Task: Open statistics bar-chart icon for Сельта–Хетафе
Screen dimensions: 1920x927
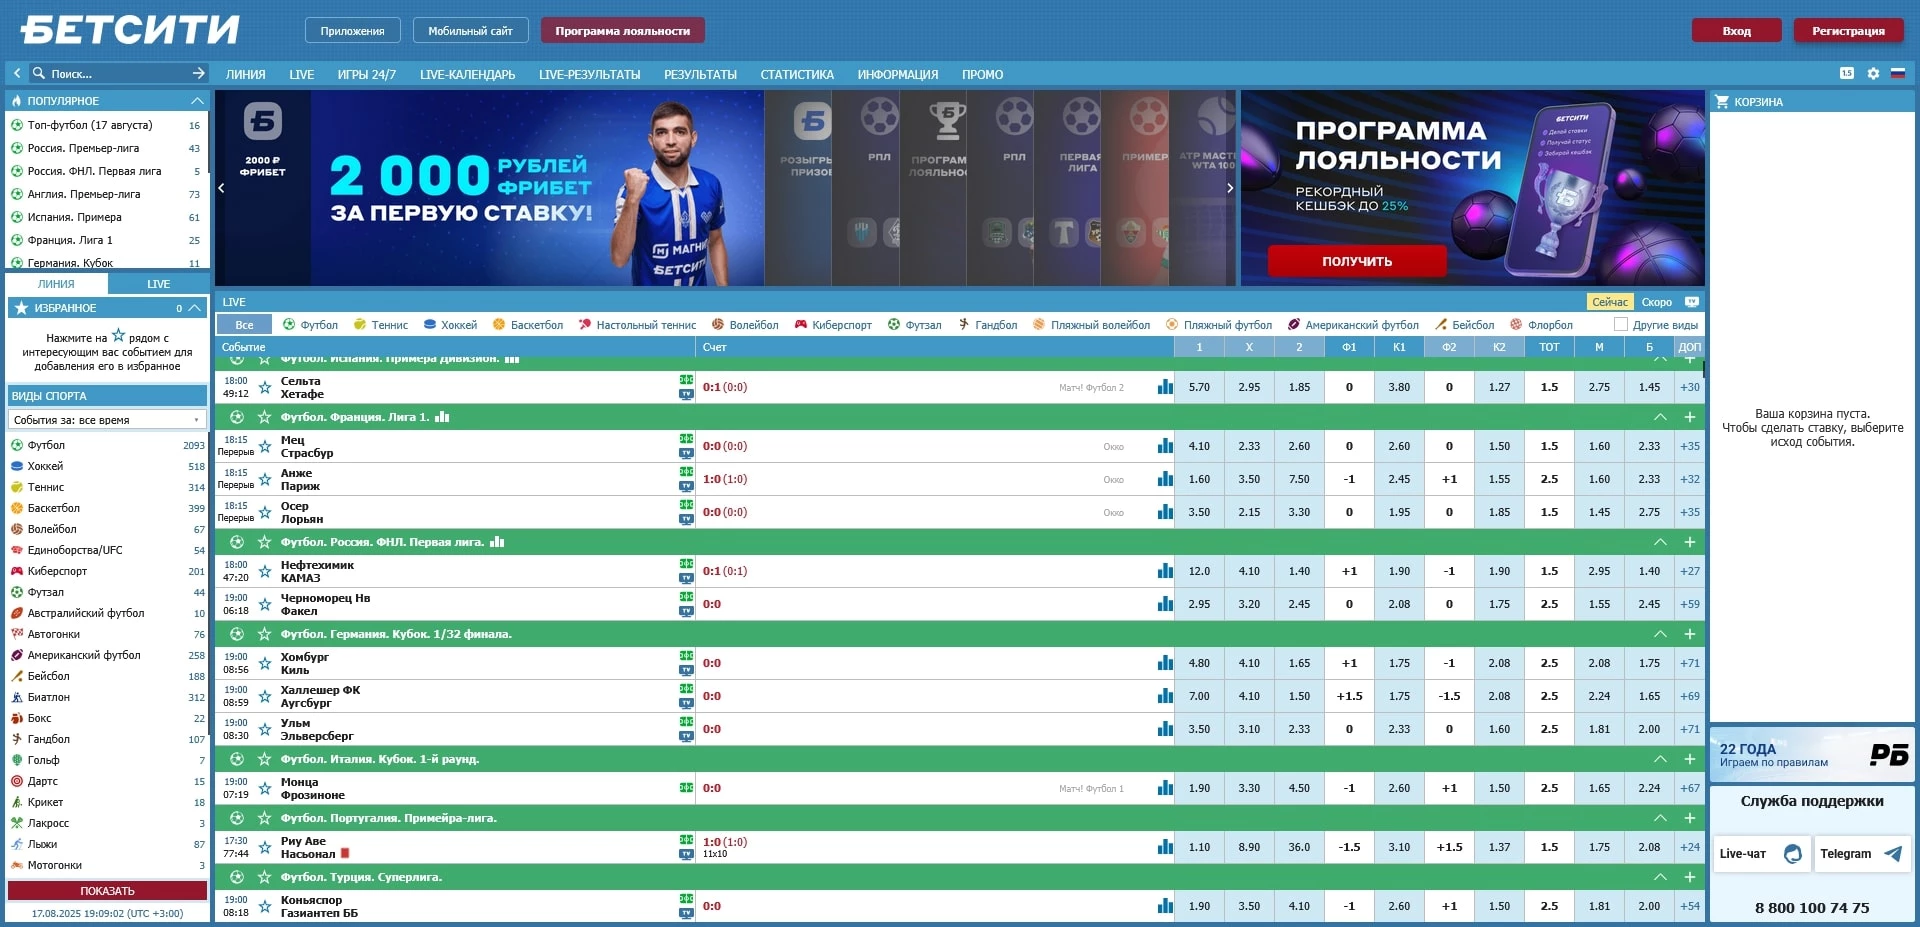Action: (1165, 387)
